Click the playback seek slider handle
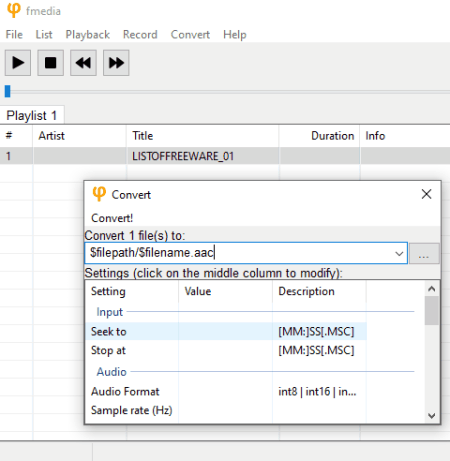Screen dimensions: 450x461 click(8, 91)
